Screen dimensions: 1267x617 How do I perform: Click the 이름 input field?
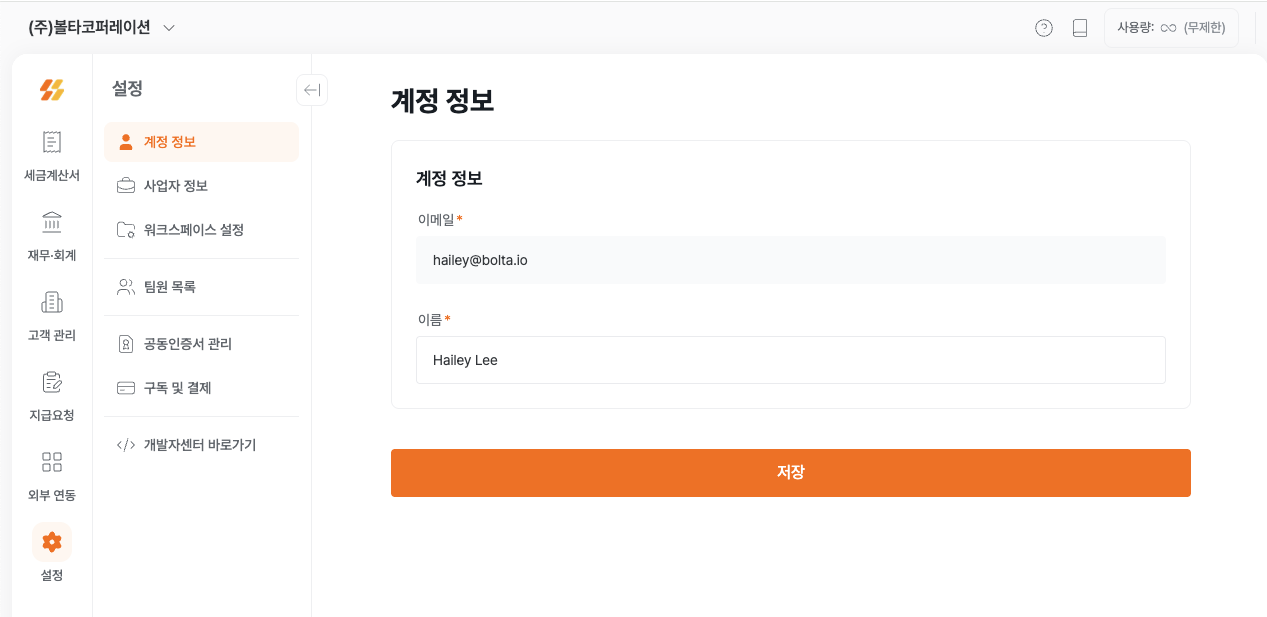[790, 360]
